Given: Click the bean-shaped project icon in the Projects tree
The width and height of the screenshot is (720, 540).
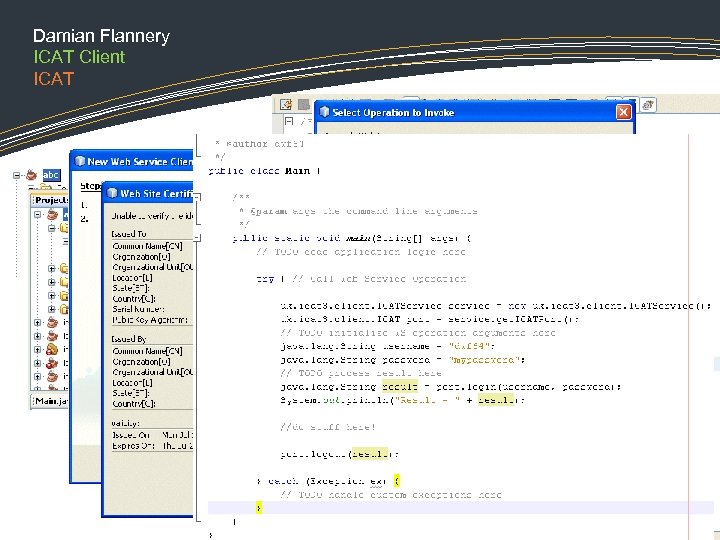Looking at the screenshot, I should point(52,349).
